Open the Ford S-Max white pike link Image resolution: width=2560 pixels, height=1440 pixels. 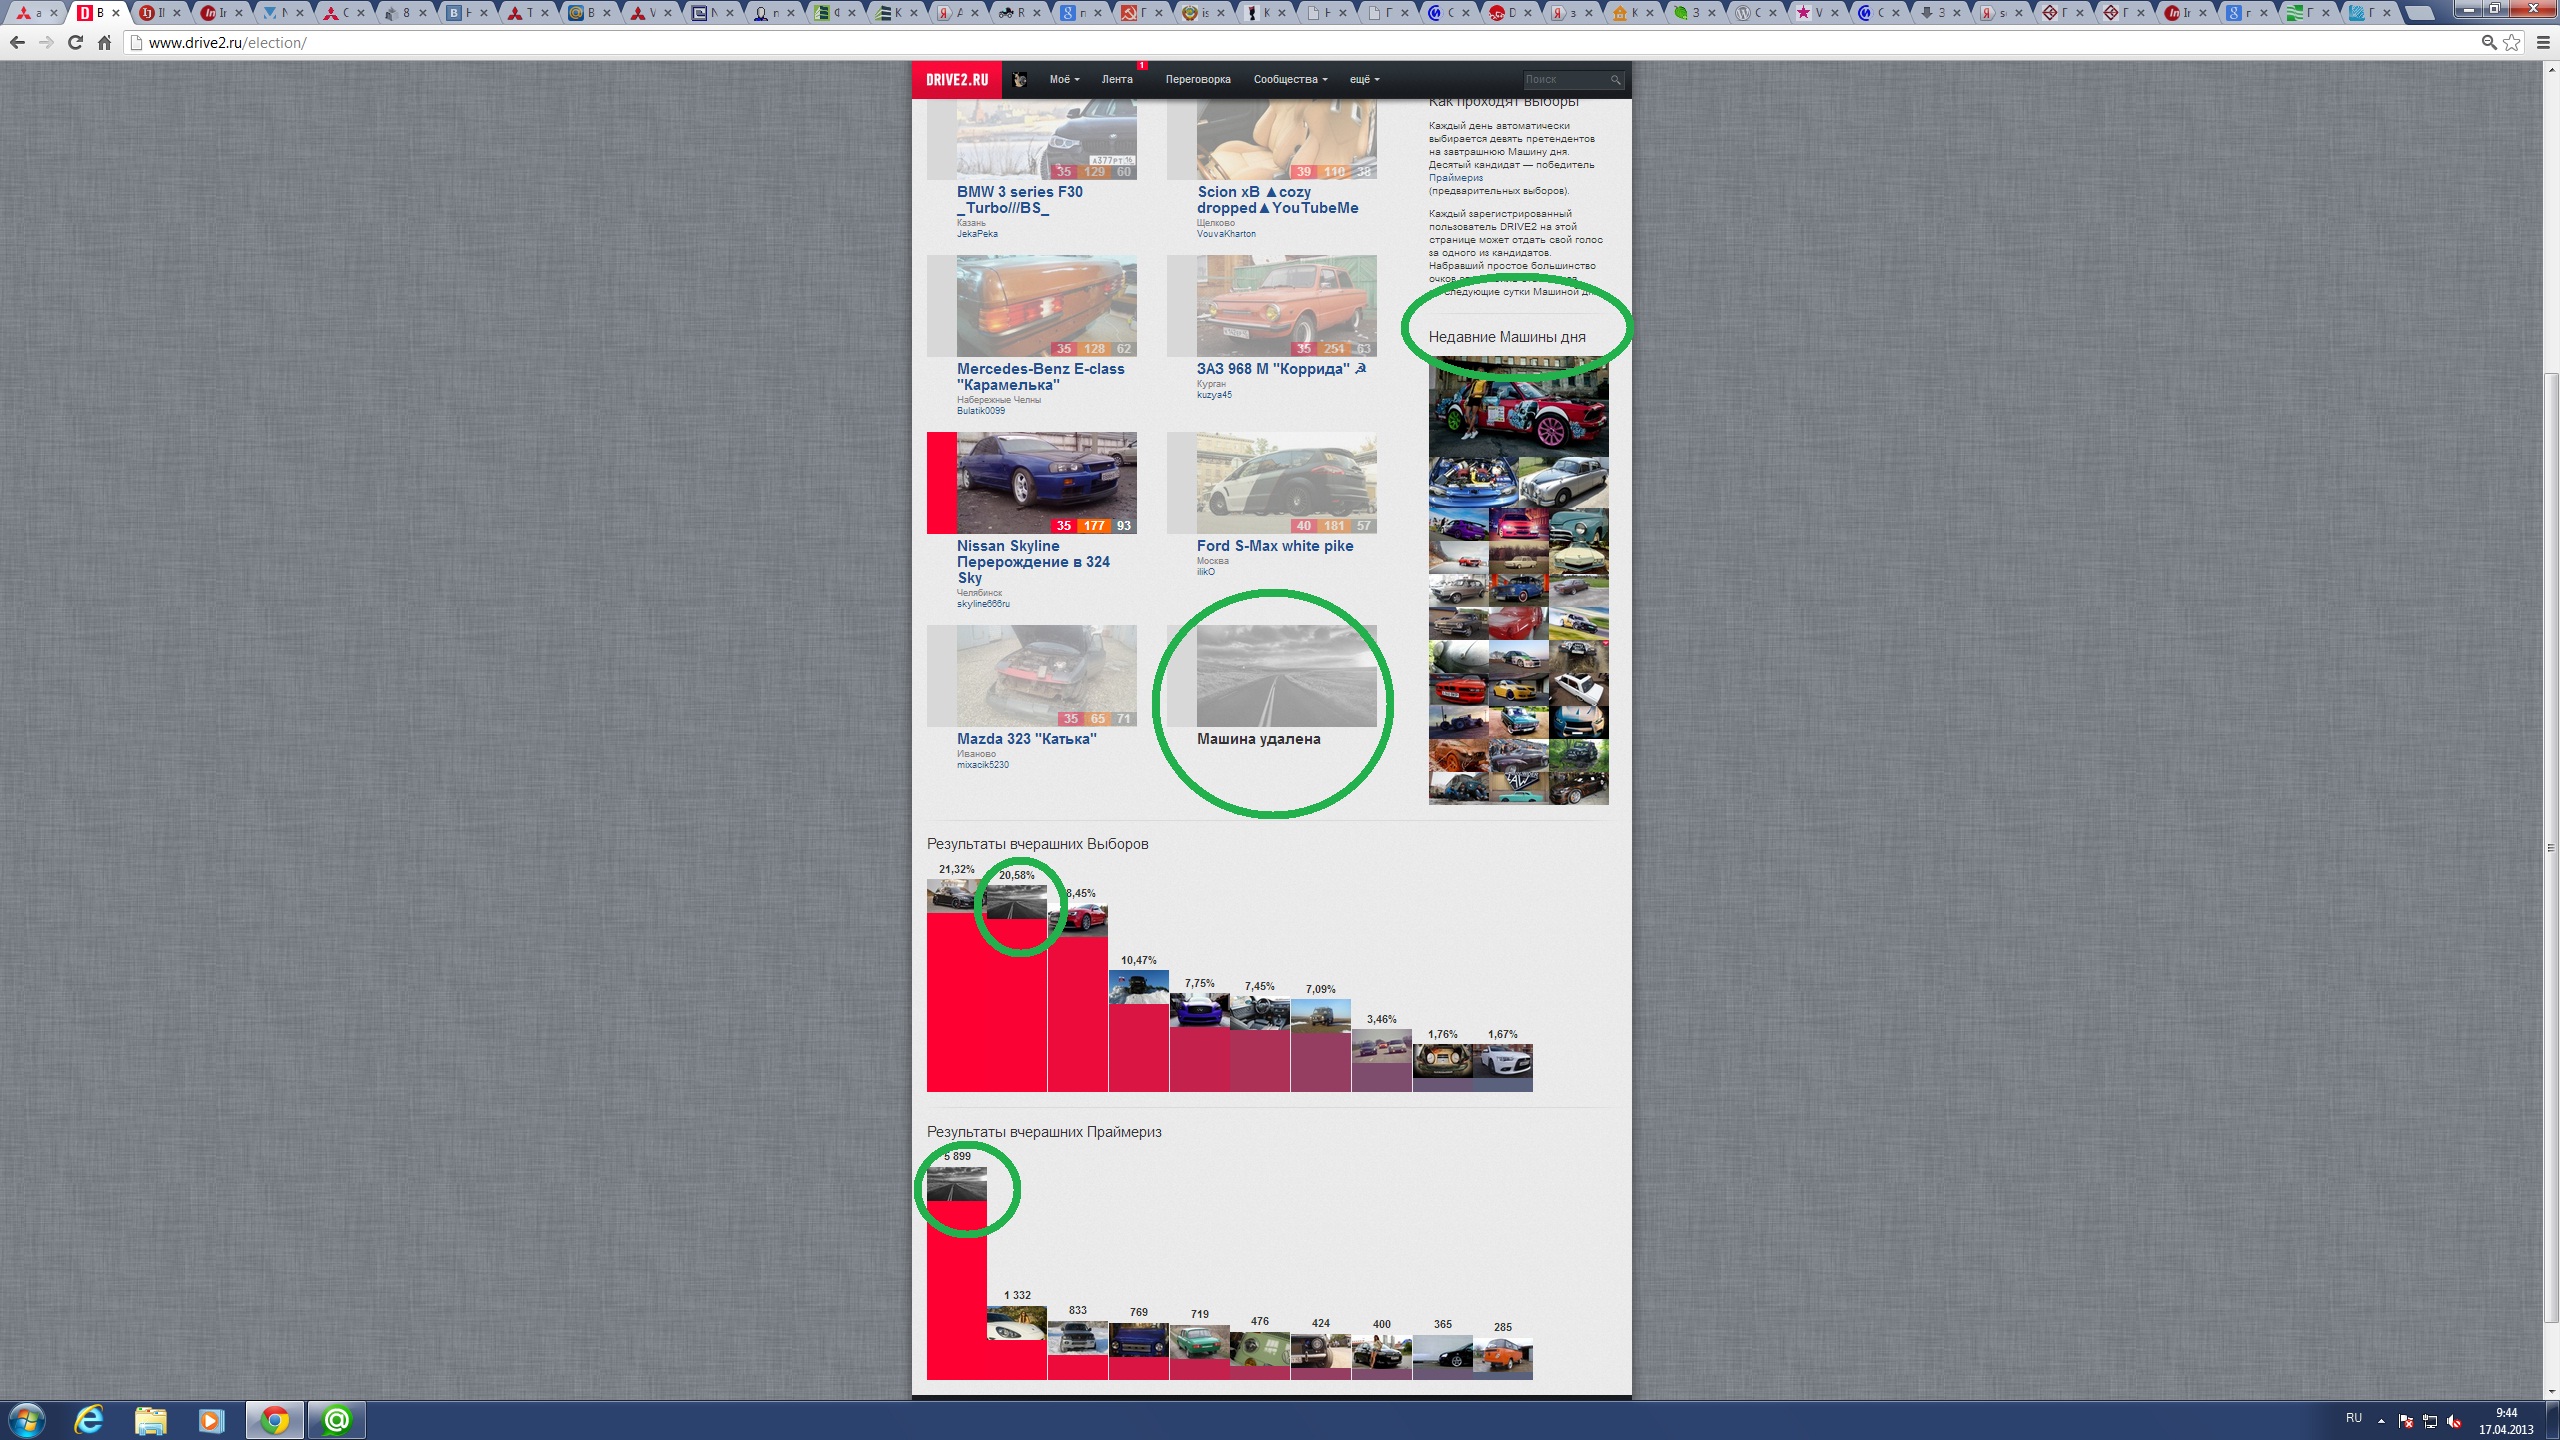click(x=1274, y=546)
